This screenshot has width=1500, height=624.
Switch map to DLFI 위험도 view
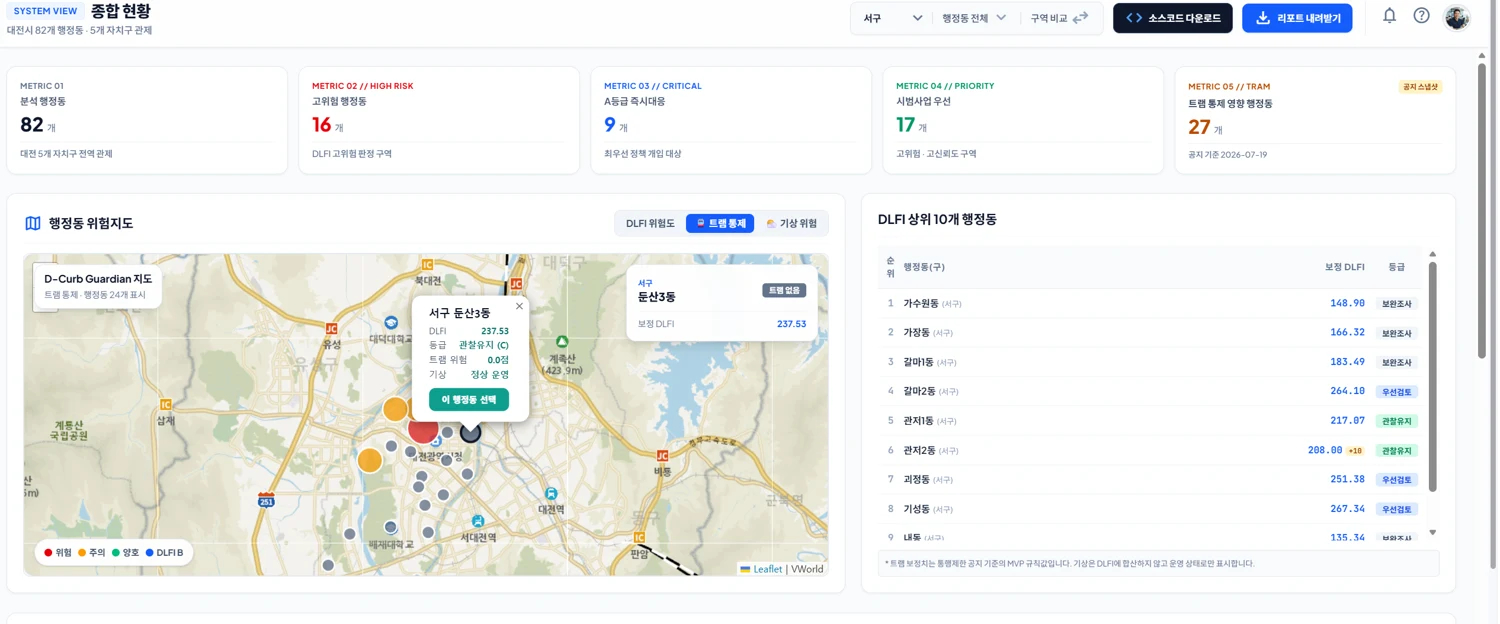pos(650,223)
